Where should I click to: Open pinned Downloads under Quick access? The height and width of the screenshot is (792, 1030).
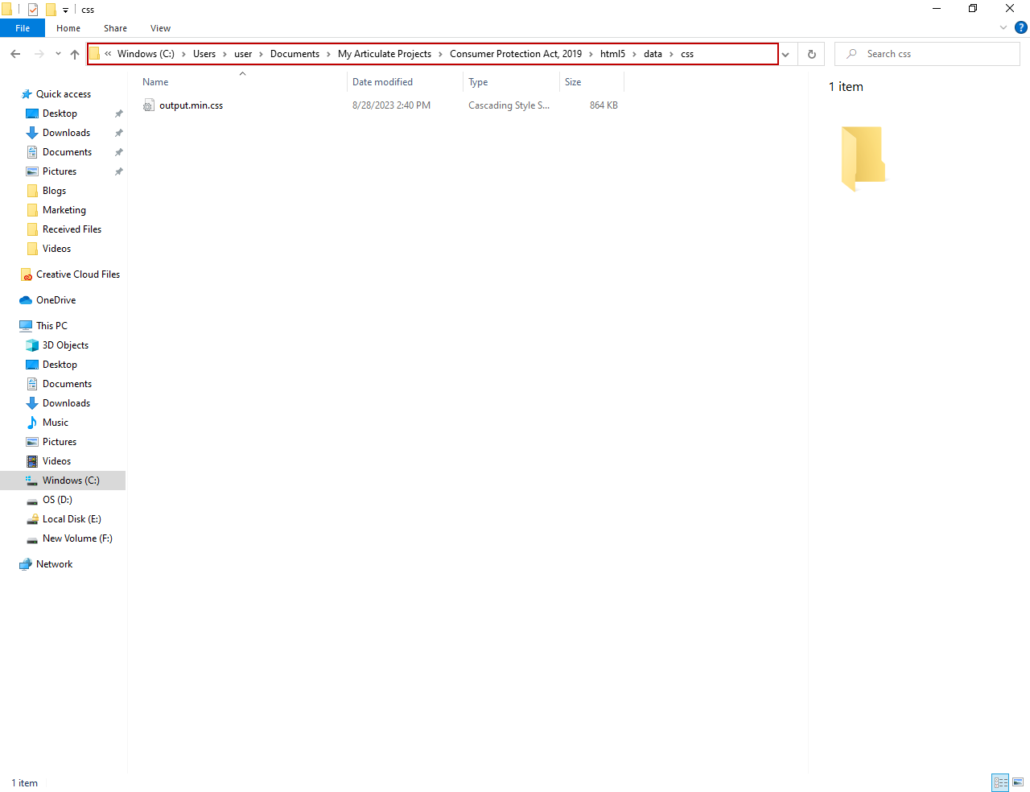point(66,133)
